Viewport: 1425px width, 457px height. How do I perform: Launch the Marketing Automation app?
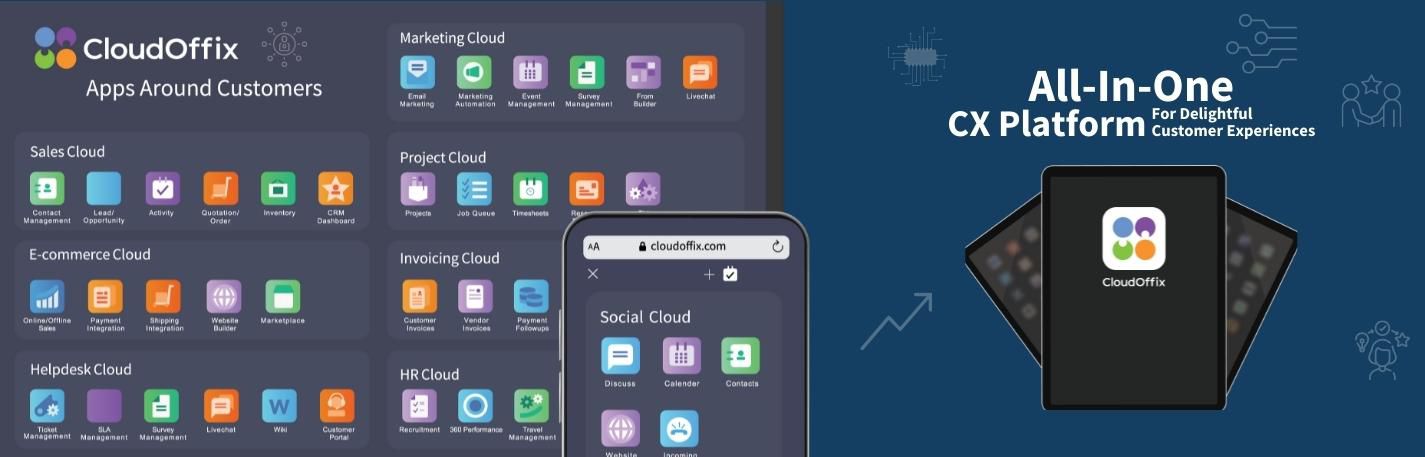pos(474,72)
